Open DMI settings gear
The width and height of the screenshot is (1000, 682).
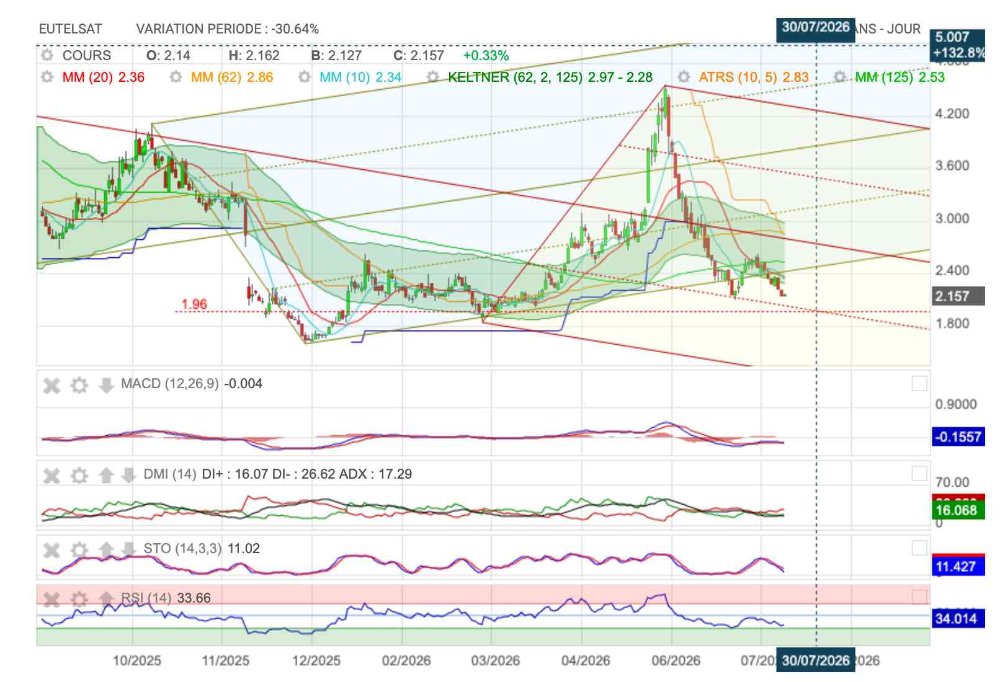coord(79,475)
